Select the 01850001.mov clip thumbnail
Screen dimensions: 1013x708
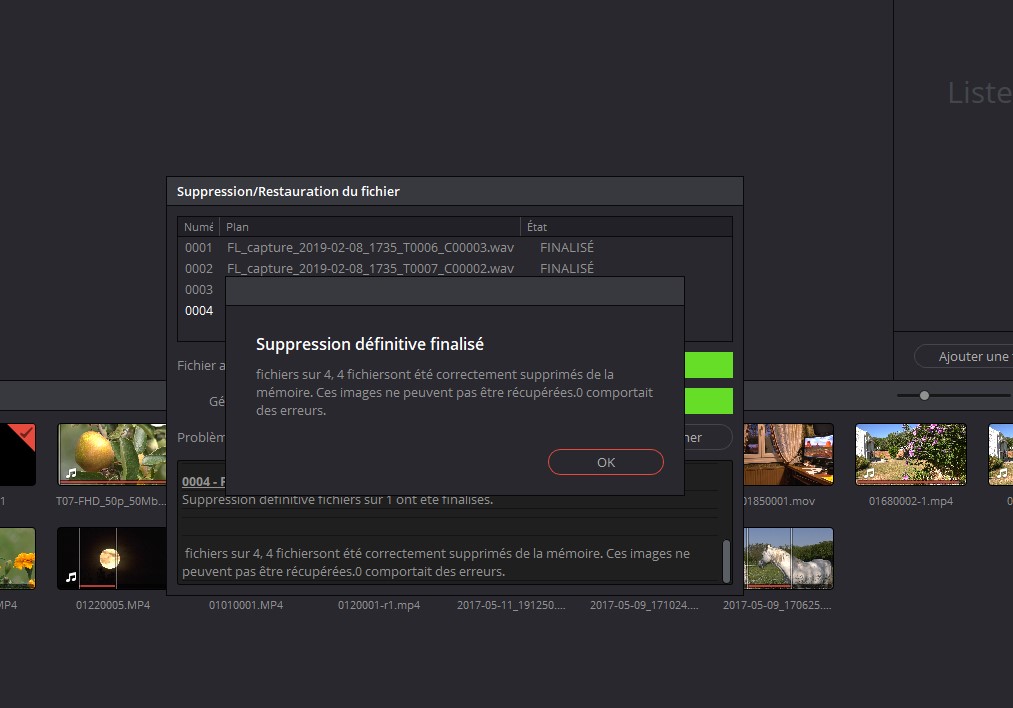(x=788, y=454)
